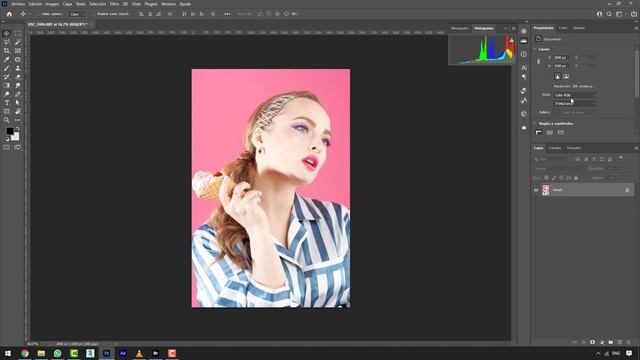This screenshot has height=360, width=640.
Task: Select the Hand tool
Action: coord(18,111)
